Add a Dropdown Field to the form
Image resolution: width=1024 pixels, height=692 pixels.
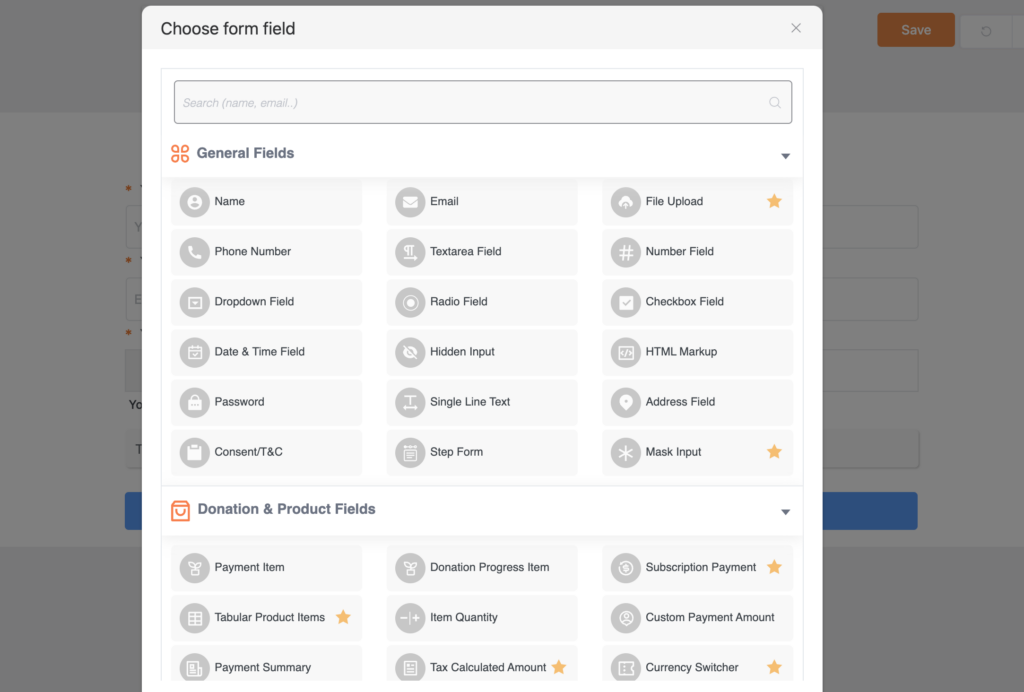pyautogui.click(x=254, y=302)
